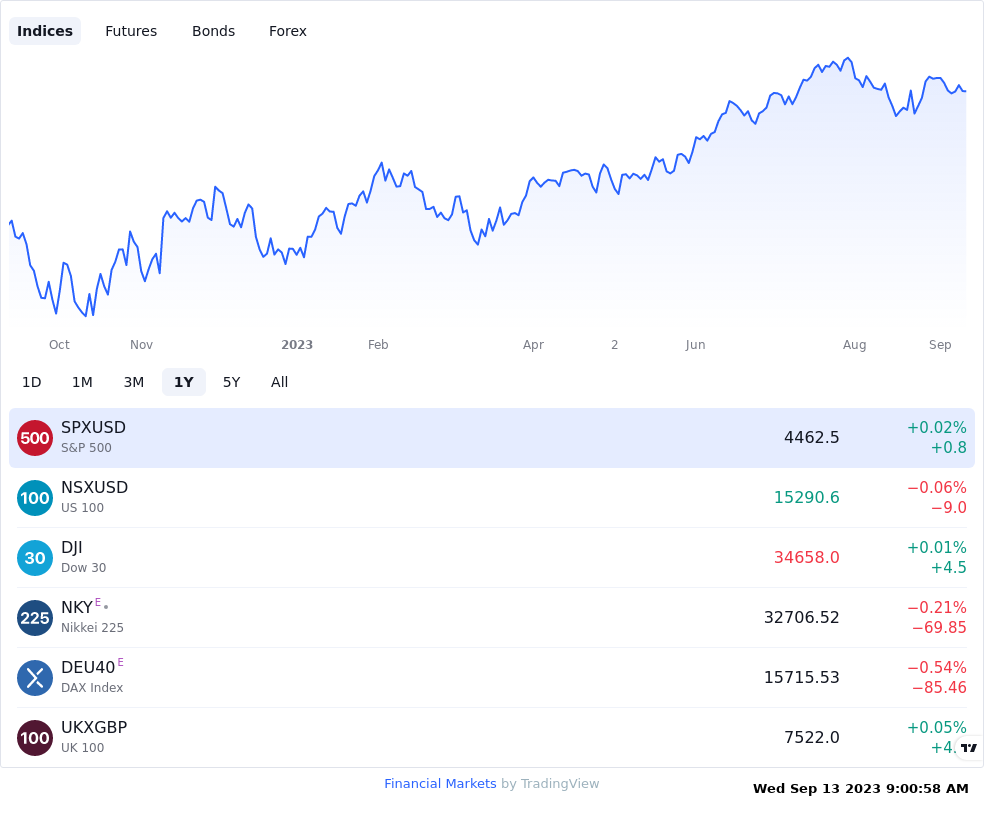Click the +0.01% change for DJI
This screenshot has width=984, height=820.
936,548
